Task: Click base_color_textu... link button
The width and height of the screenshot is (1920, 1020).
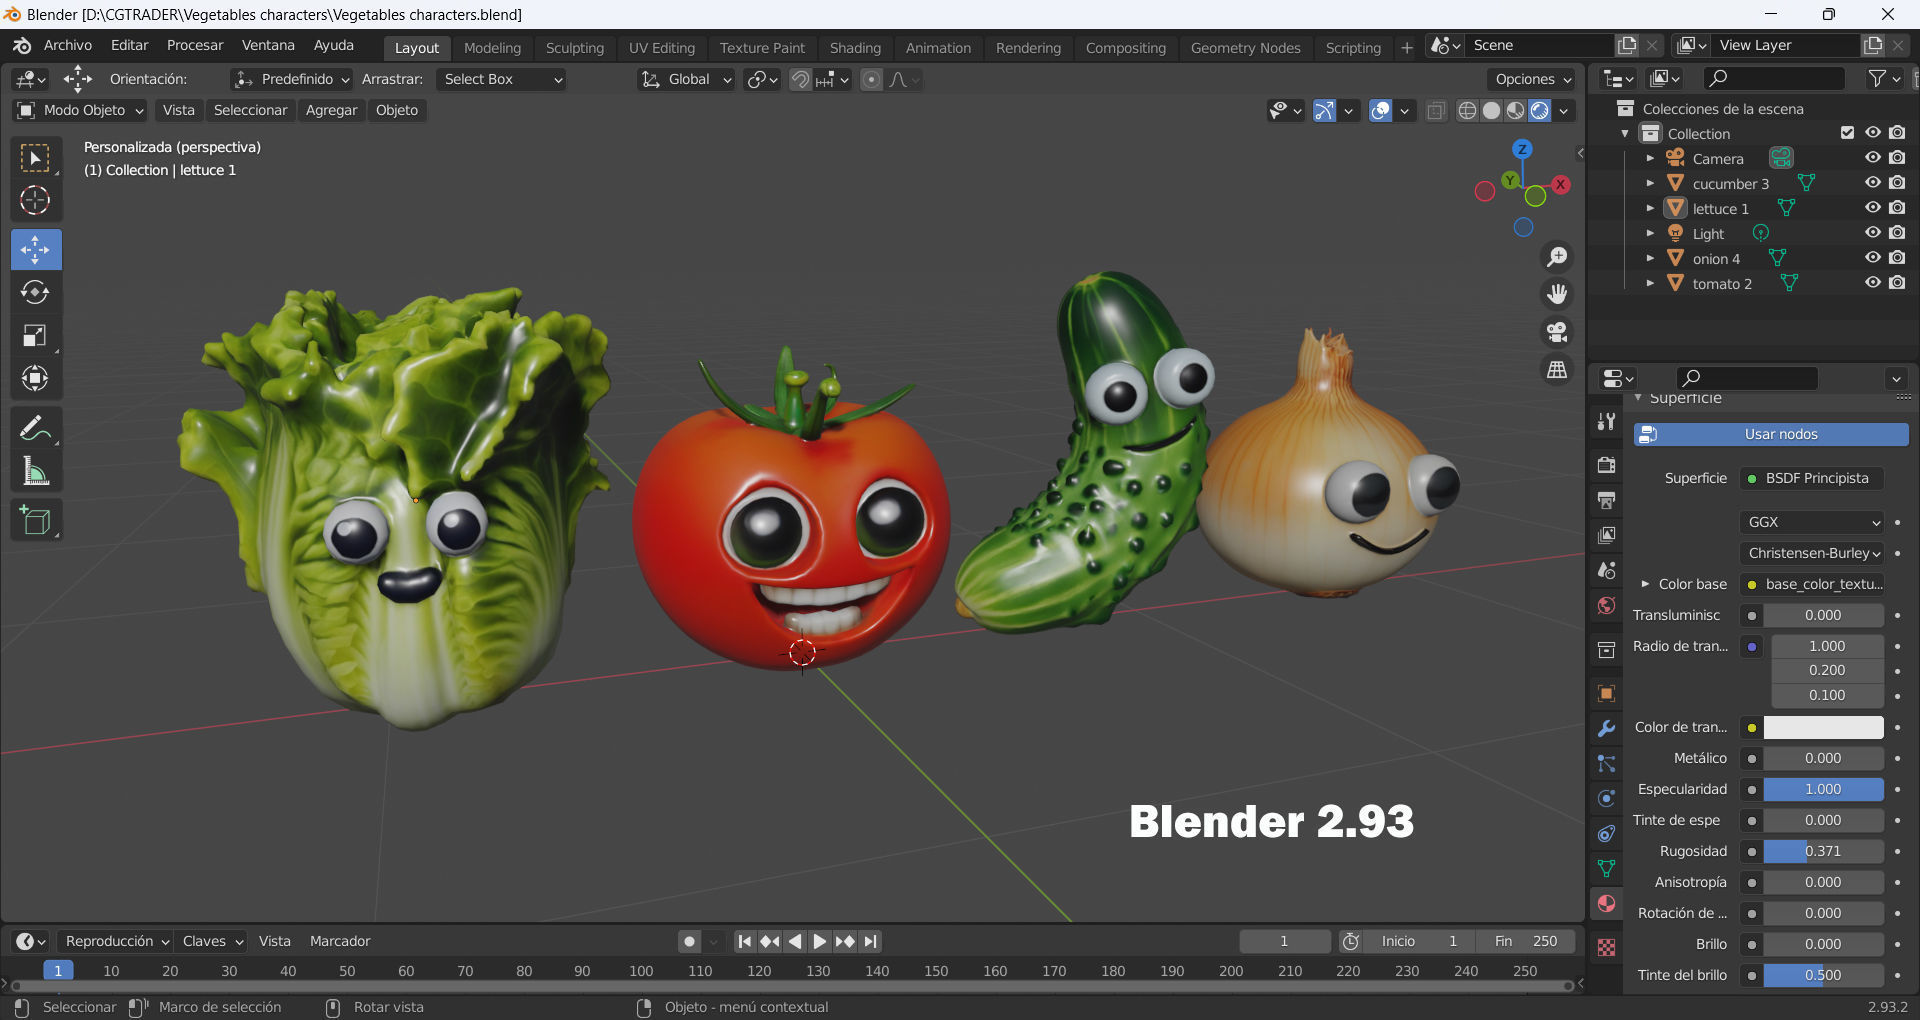Action: (1813, 584)
